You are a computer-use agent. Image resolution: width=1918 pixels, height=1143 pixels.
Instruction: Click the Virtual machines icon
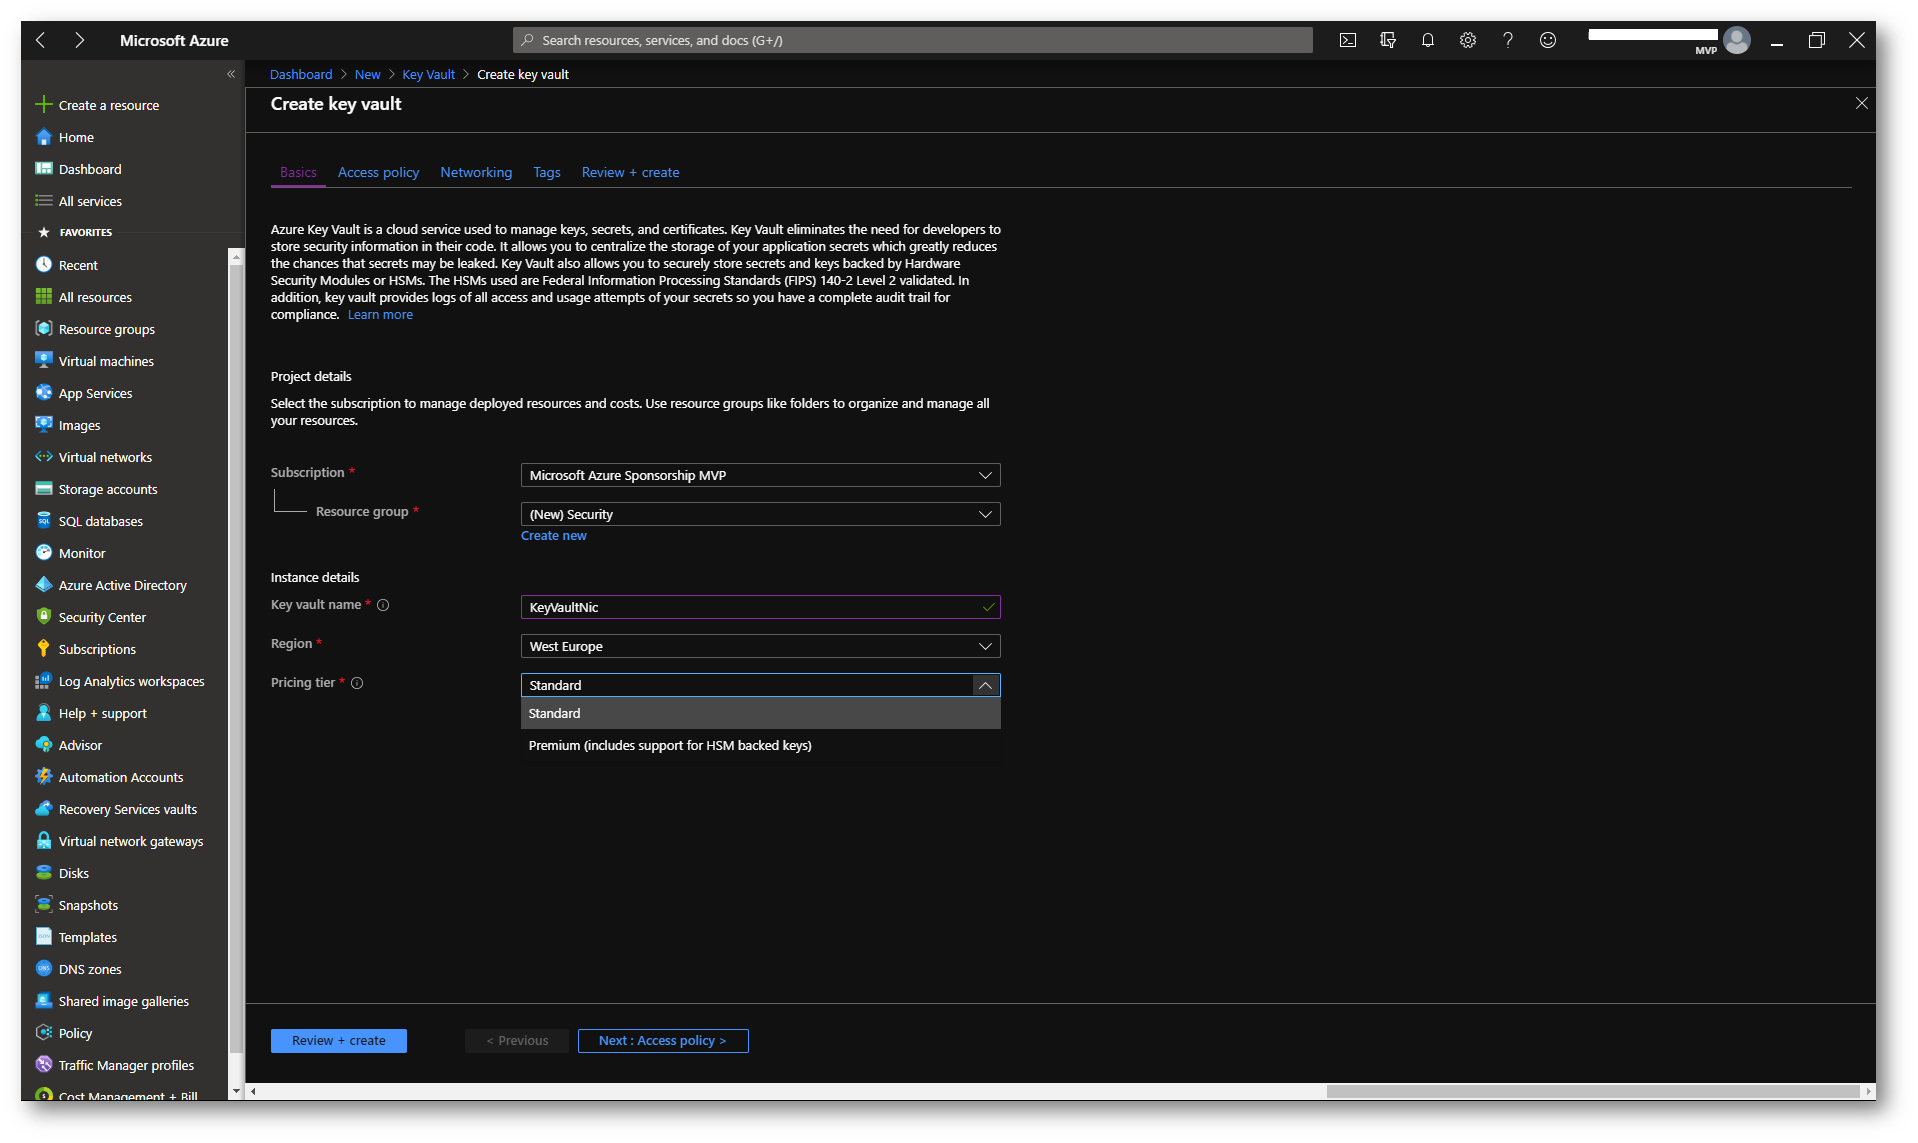pos(43,361)
